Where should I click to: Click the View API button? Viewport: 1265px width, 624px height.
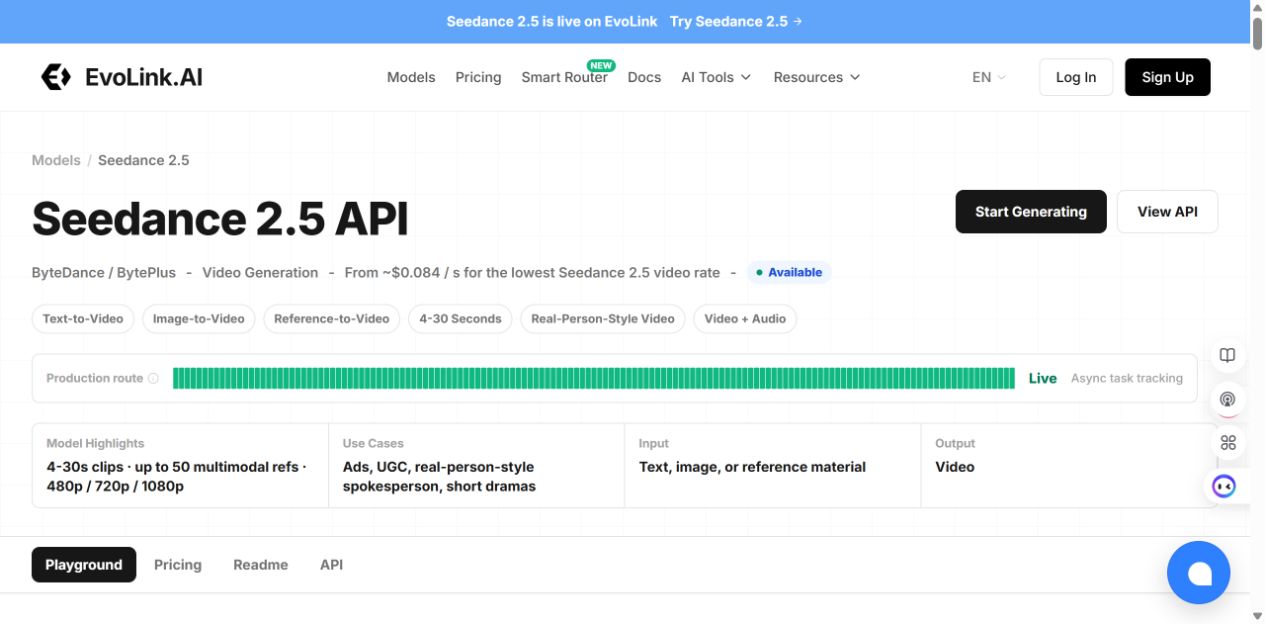1167,212
